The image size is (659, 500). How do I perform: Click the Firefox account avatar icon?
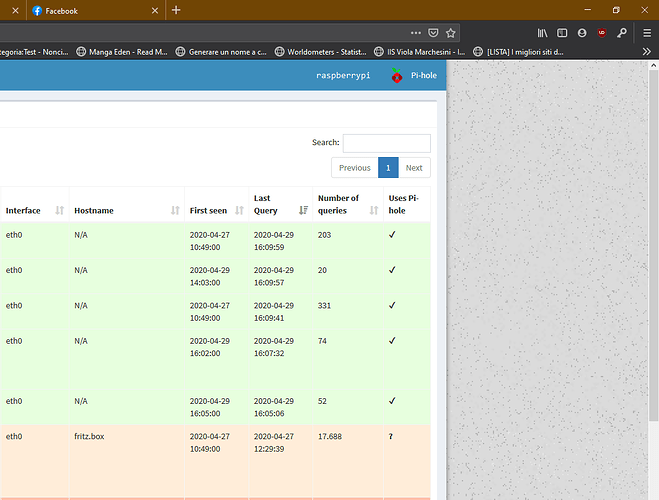click(582, 32)
